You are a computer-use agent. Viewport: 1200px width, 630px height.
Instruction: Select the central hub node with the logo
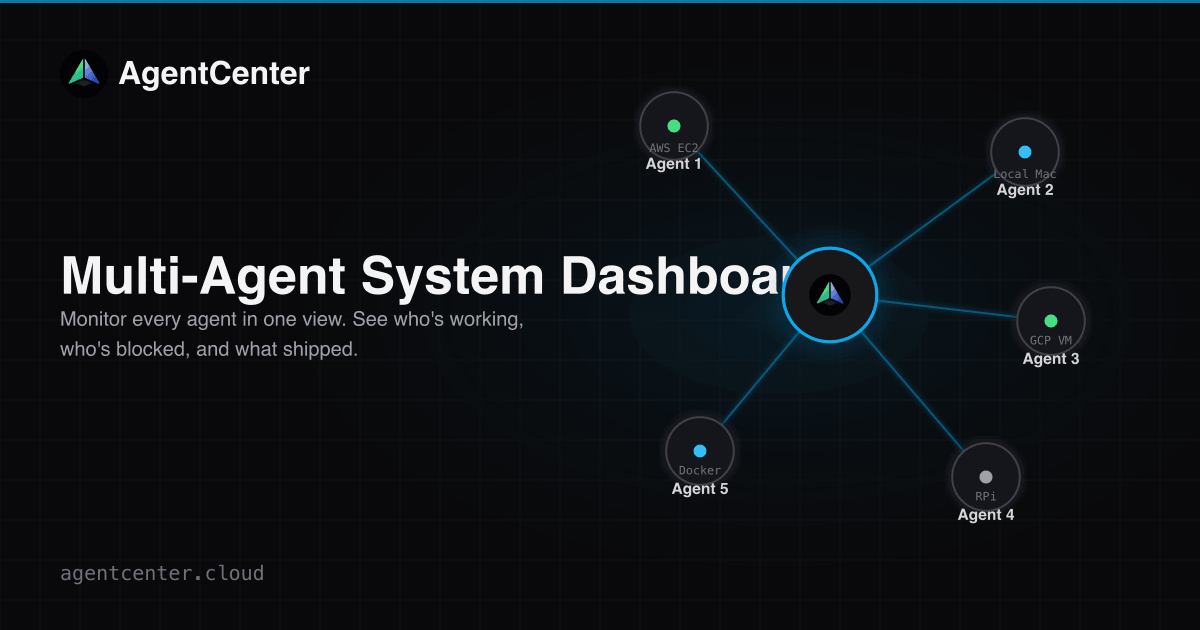(830, 295)
